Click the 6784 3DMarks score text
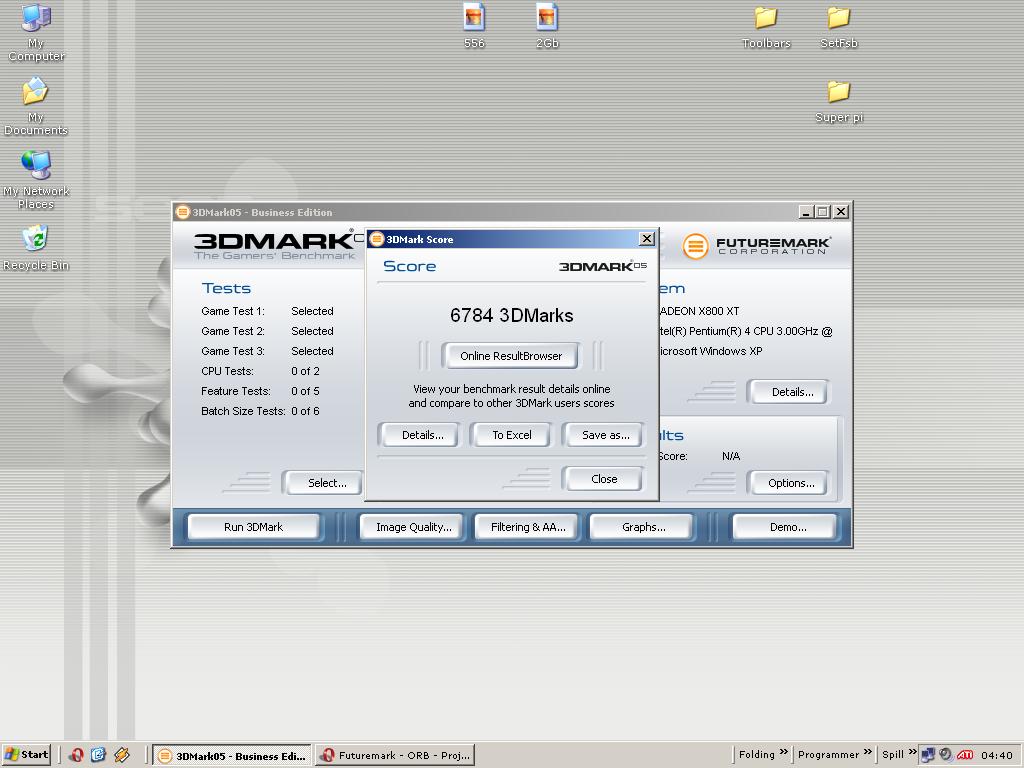The height and width of the screenshot is (768, 1024). pyautogui.click(x=511, y=315)
